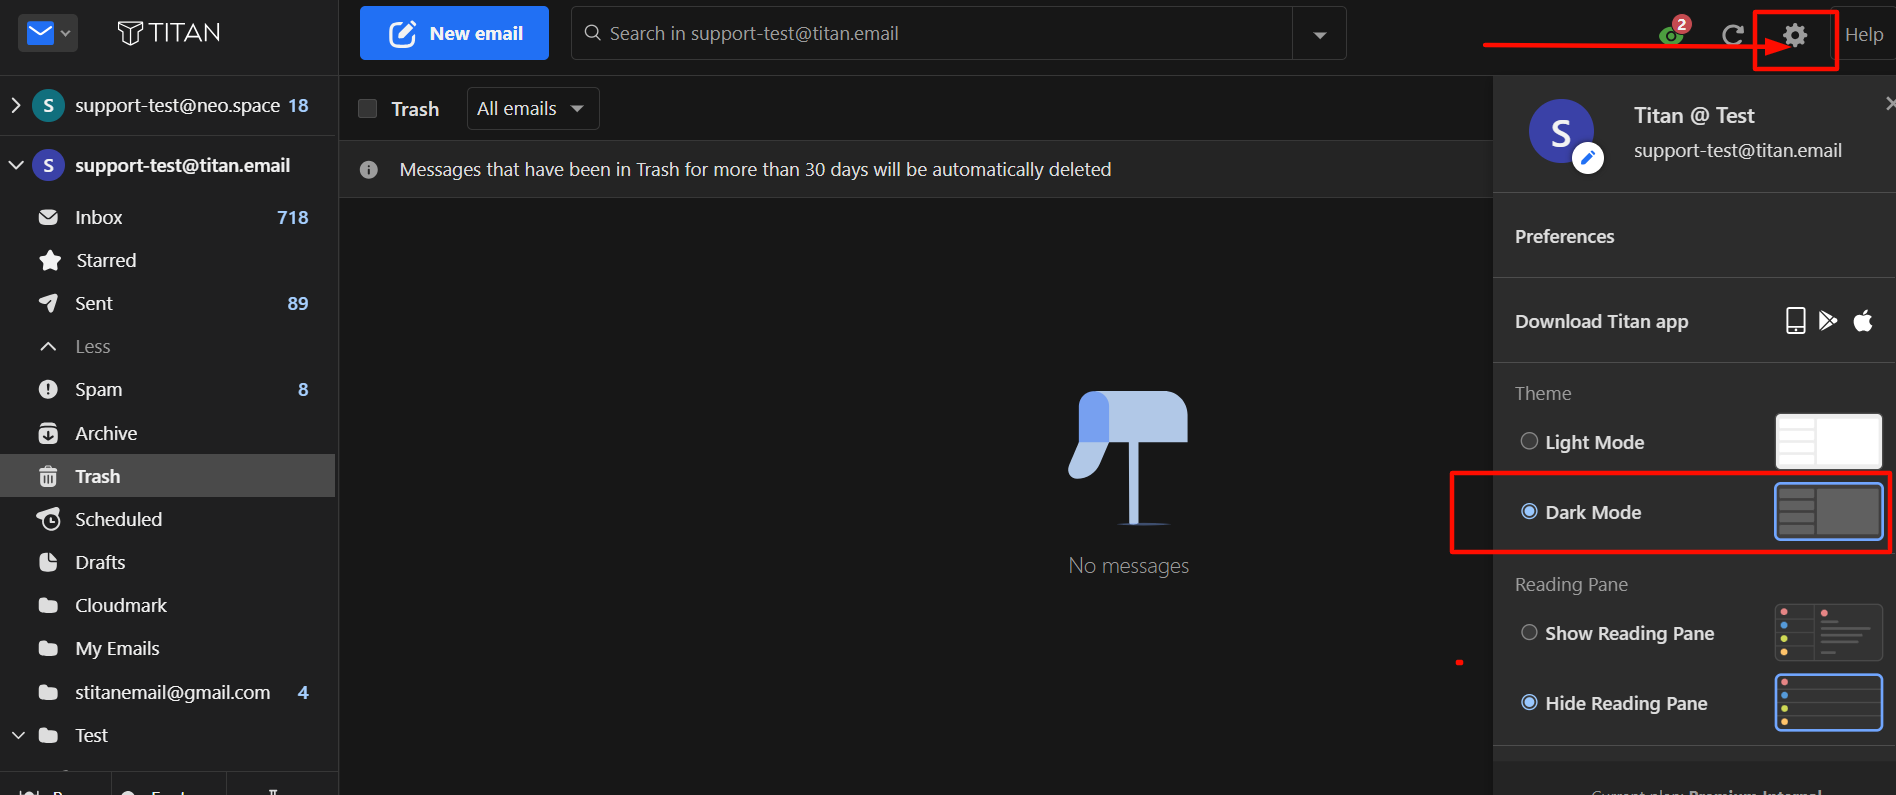Open the search options dropdown arrow
This screenshot has width=1896, height=795.
coord(1320,35)
